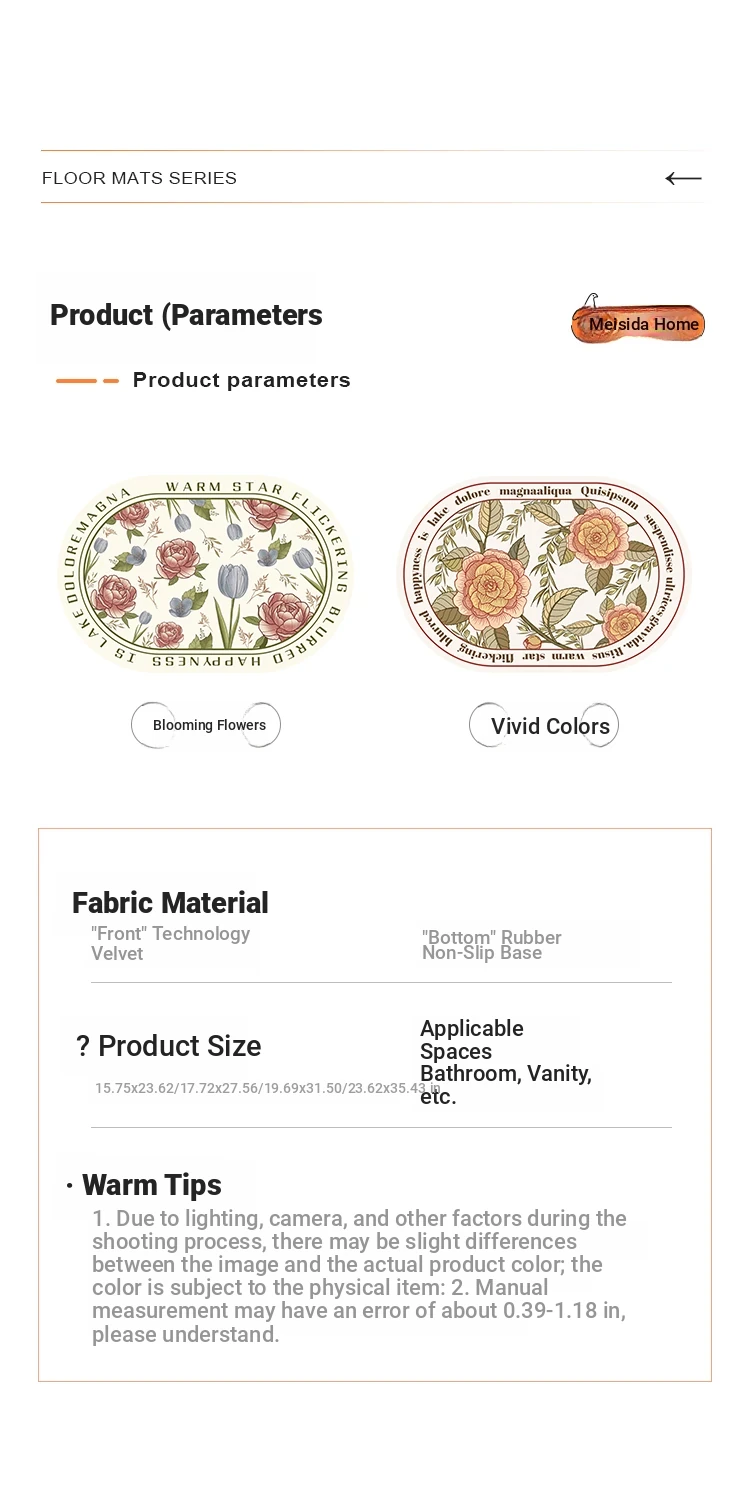750x1495 pixels.
Task: Open the FLOOR MATS SERIES header text
Action: coord(139,178)
